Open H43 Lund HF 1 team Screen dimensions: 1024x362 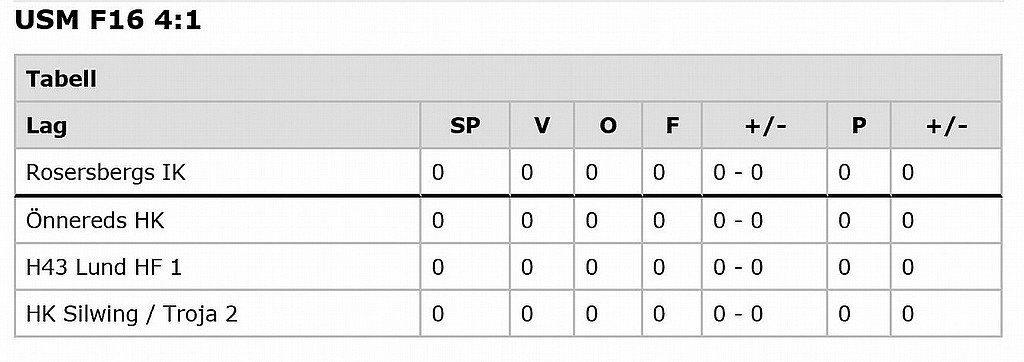point(104,267)
